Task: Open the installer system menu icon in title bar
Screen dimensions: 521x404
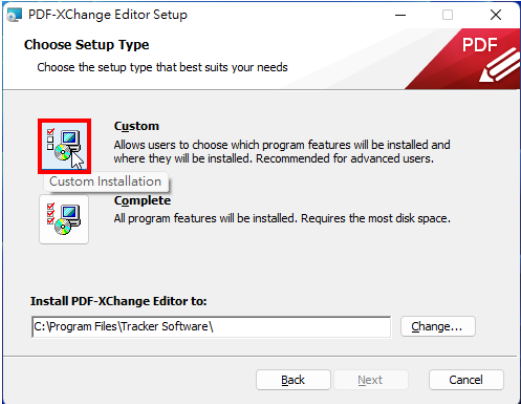Action: [x=14, y=15]
